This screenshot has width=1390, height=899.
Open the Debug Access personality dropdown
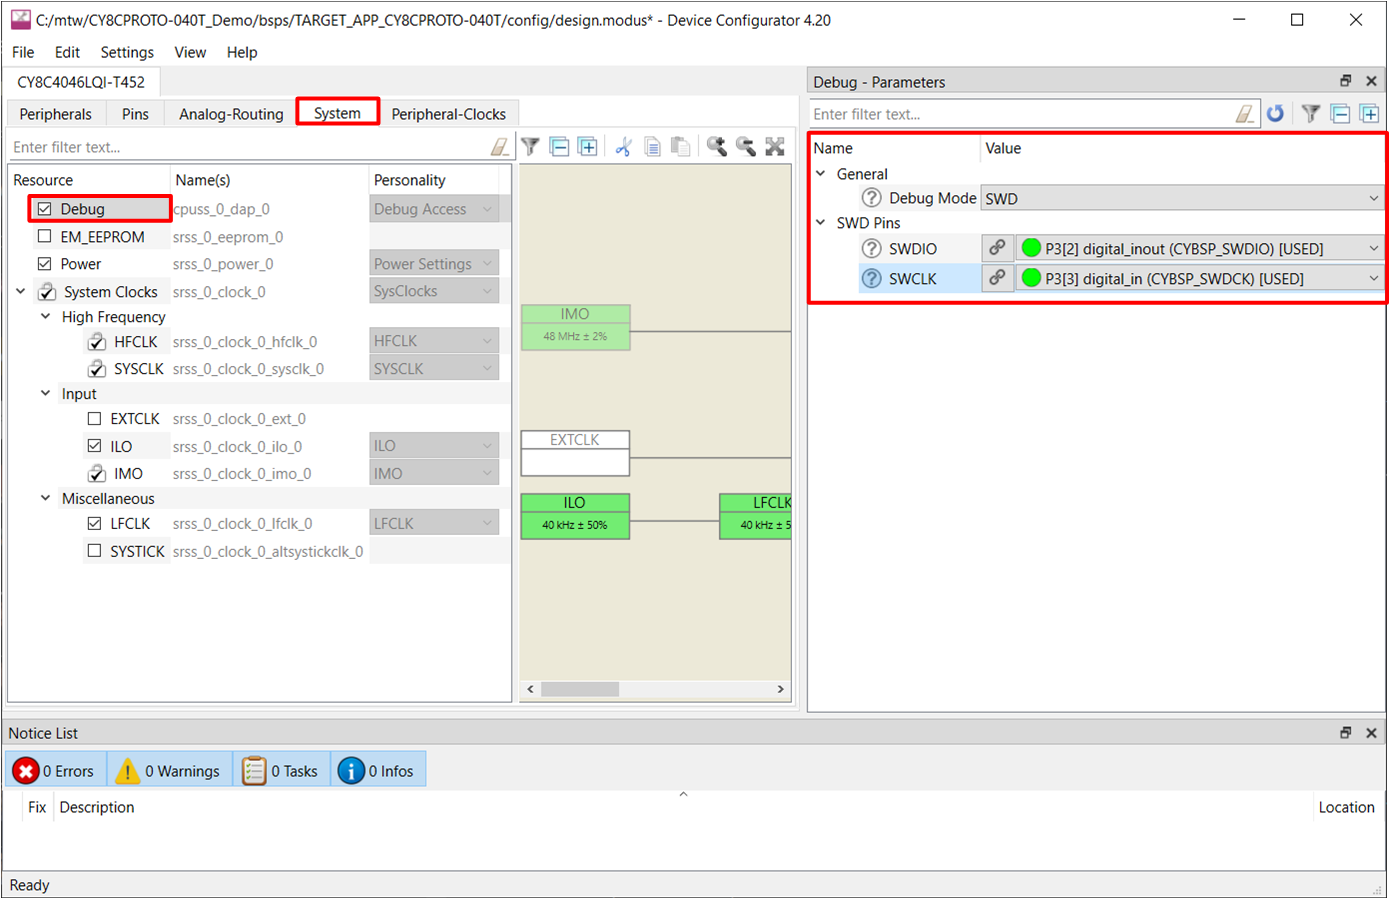434,209
